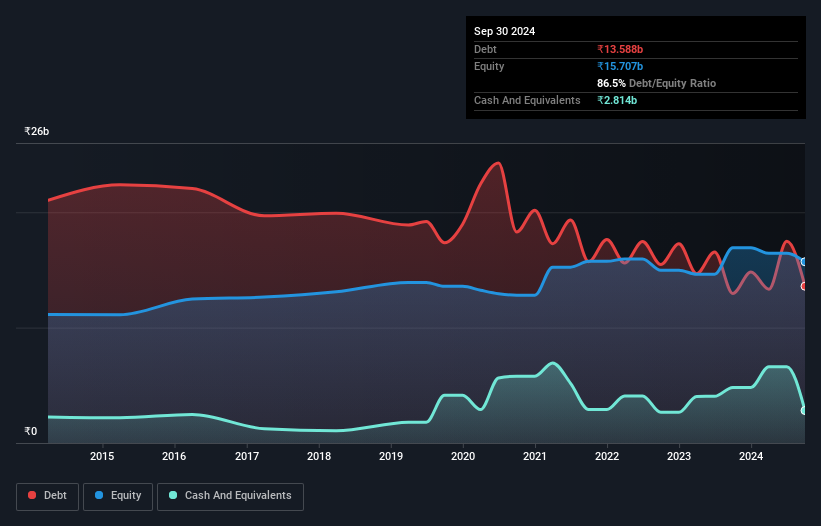Click the ₹0 y-axis label
This screenshot has width=821, height=526.
coord(31,431)
